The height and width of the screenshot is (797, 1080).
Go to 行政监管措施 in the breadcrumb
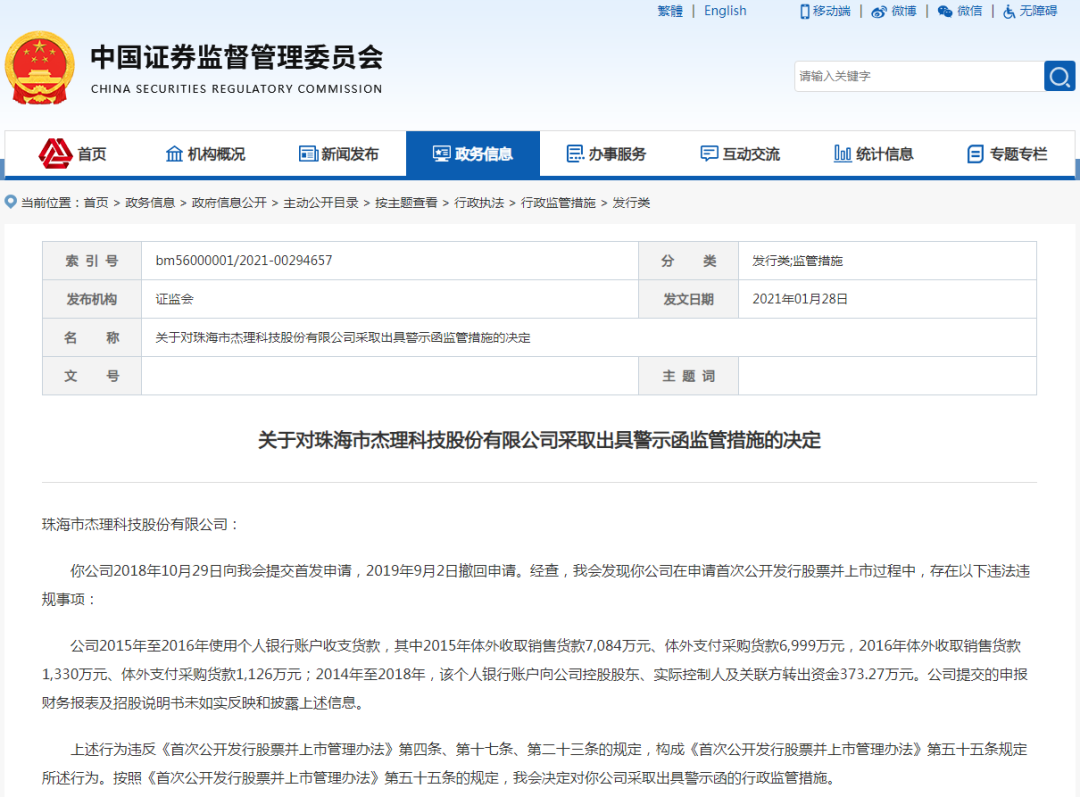tap(558, 203)
